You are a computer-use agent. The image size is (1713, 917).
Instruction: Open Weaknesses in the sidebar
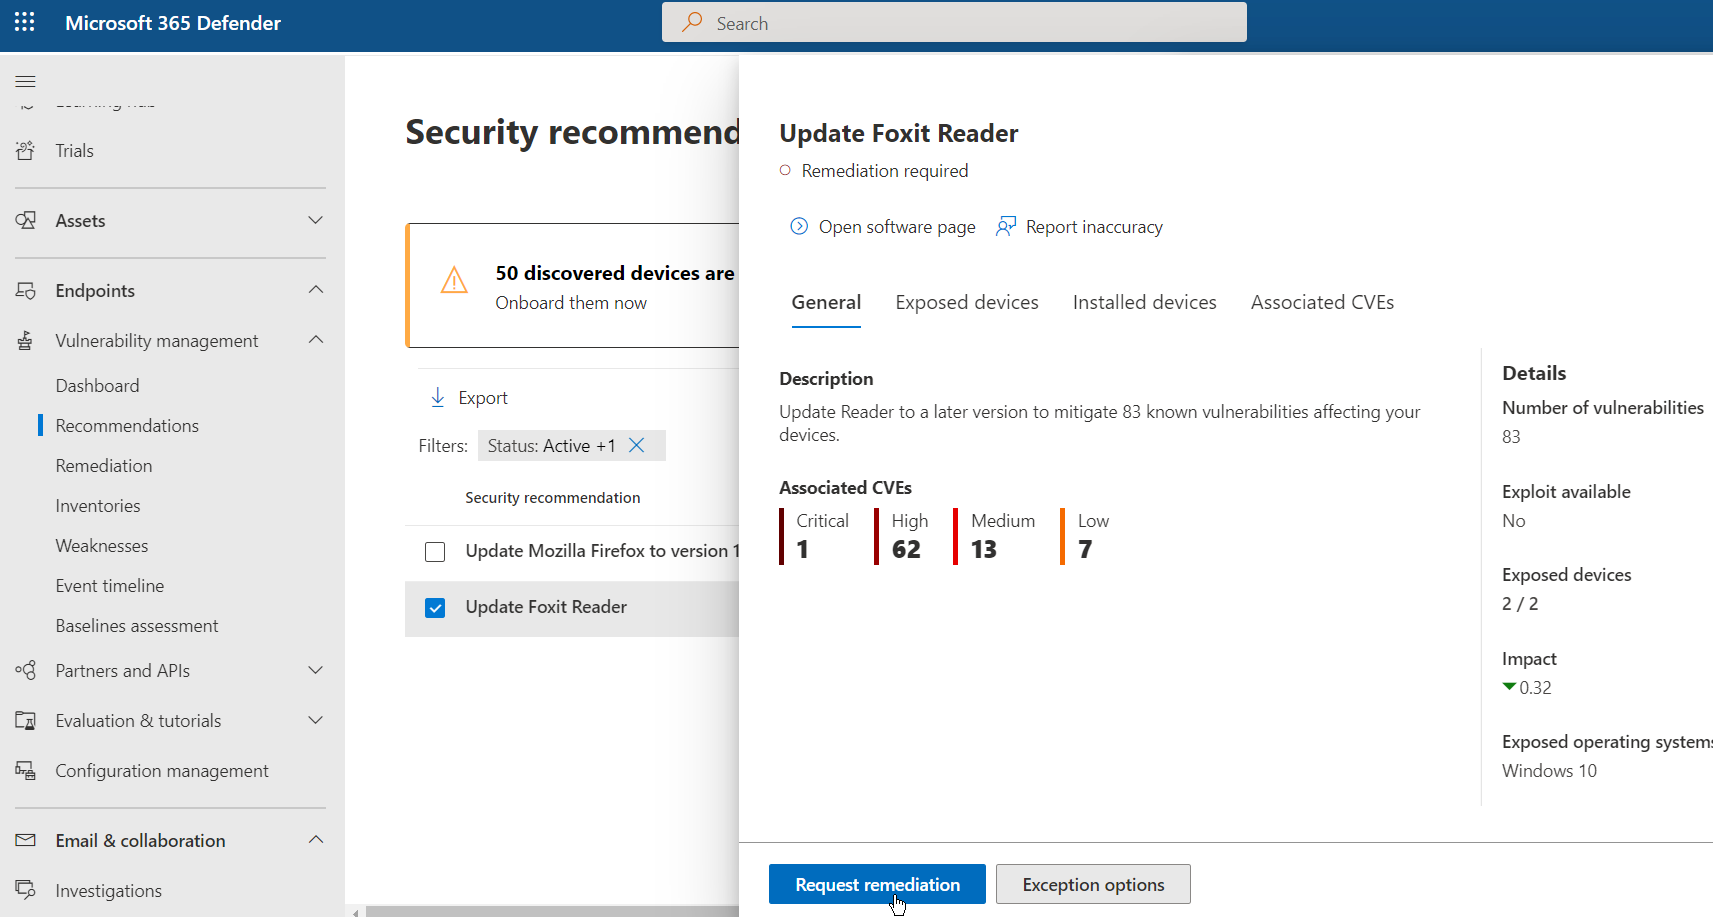pos(102,546)
